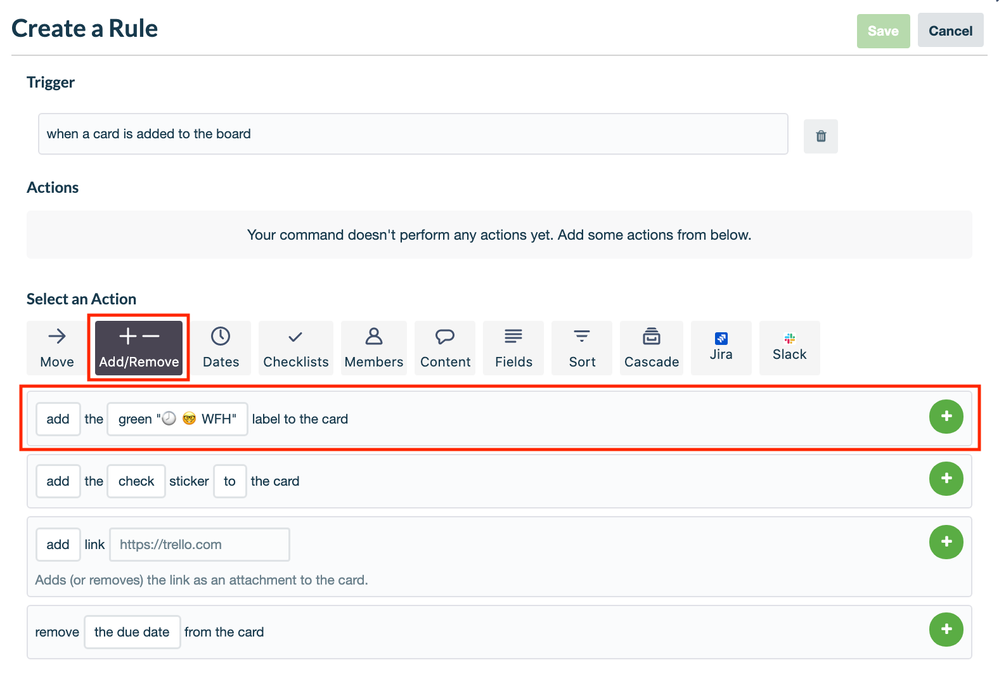
Task: Add the label action with the green plus
Action: pyautogui.click(x=946, y=417)
